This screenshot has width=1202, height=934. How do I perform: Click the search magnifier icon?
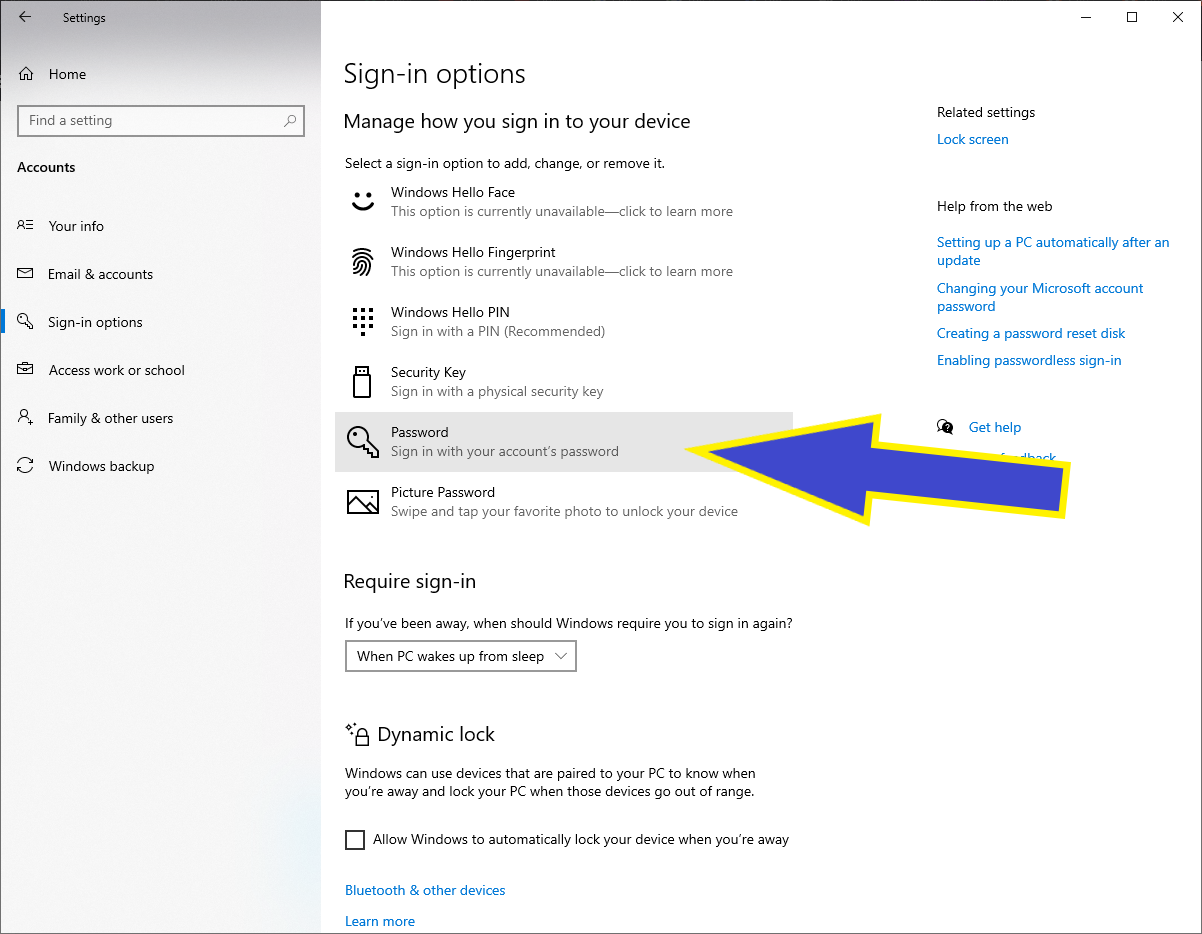pos(290,121)
